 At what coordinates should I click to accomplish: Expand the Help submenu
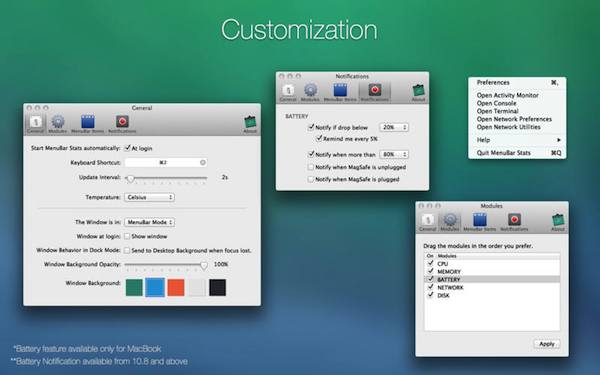click(x=517, y=140)
